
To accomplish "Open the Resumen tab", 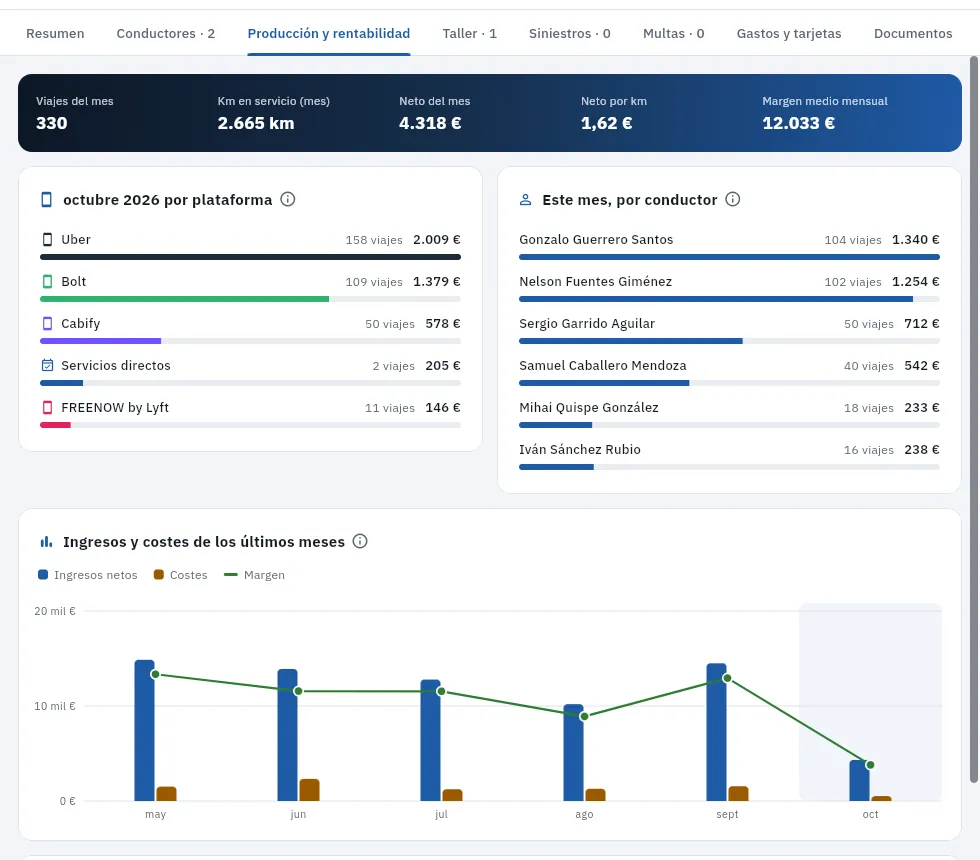I will pos(55,33).
